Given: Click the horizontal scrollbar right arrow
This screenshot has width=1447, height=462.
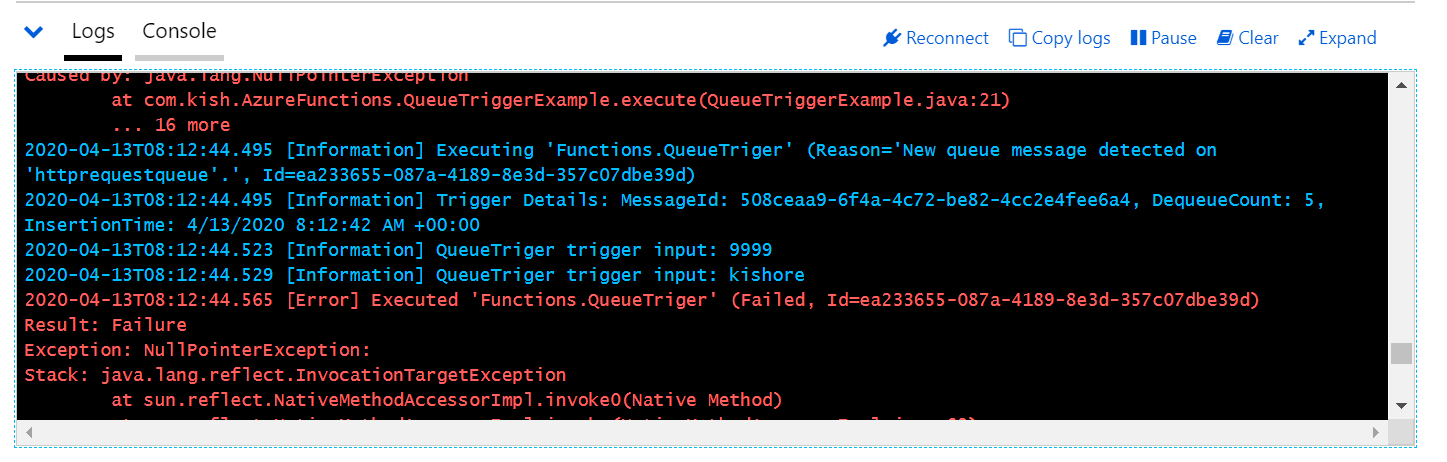Looking at the screenshot, I should coord(1376,433).
